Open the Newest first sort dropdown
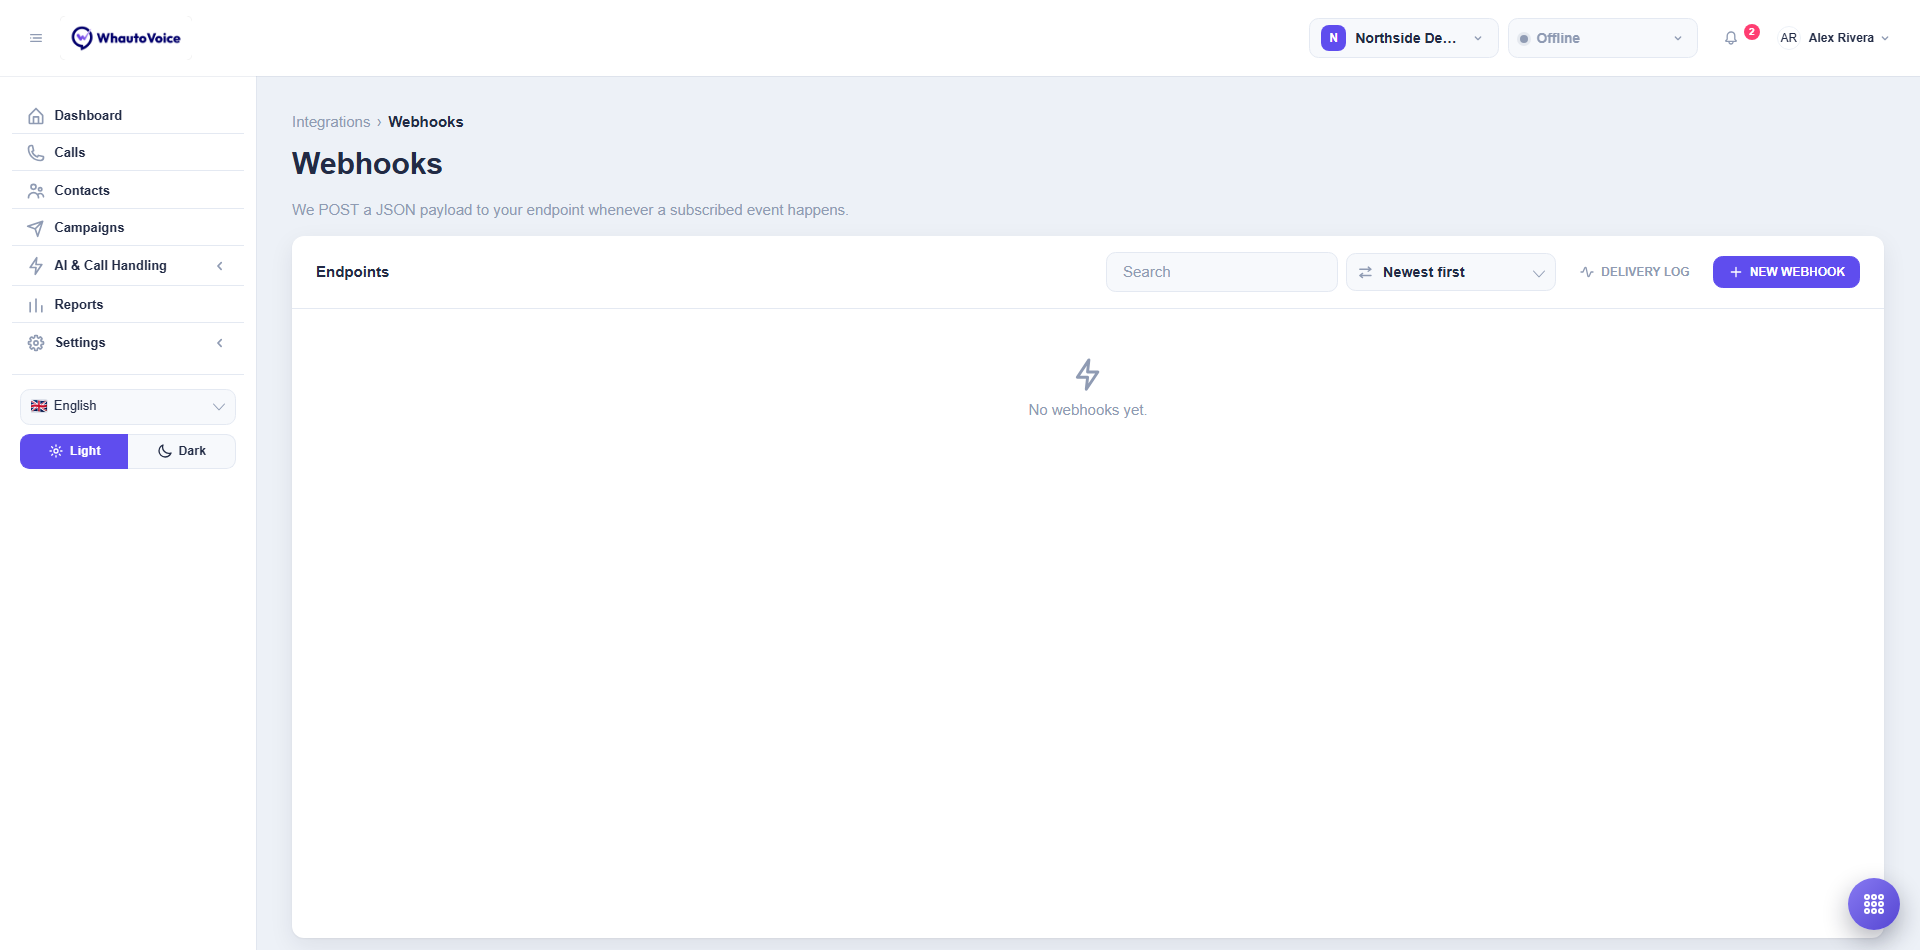1920x950 pixels. coord(1450,272)
